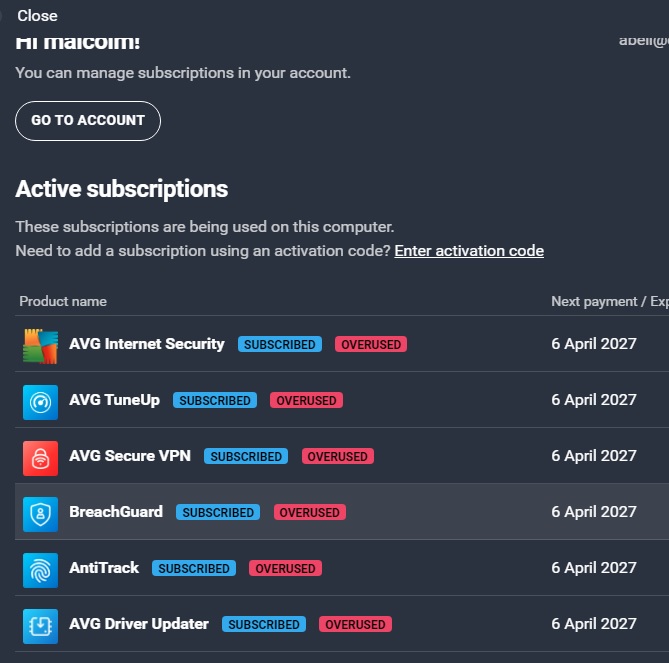
Task: Click the AVG Secure VPN icon
Action: [40, 458]
